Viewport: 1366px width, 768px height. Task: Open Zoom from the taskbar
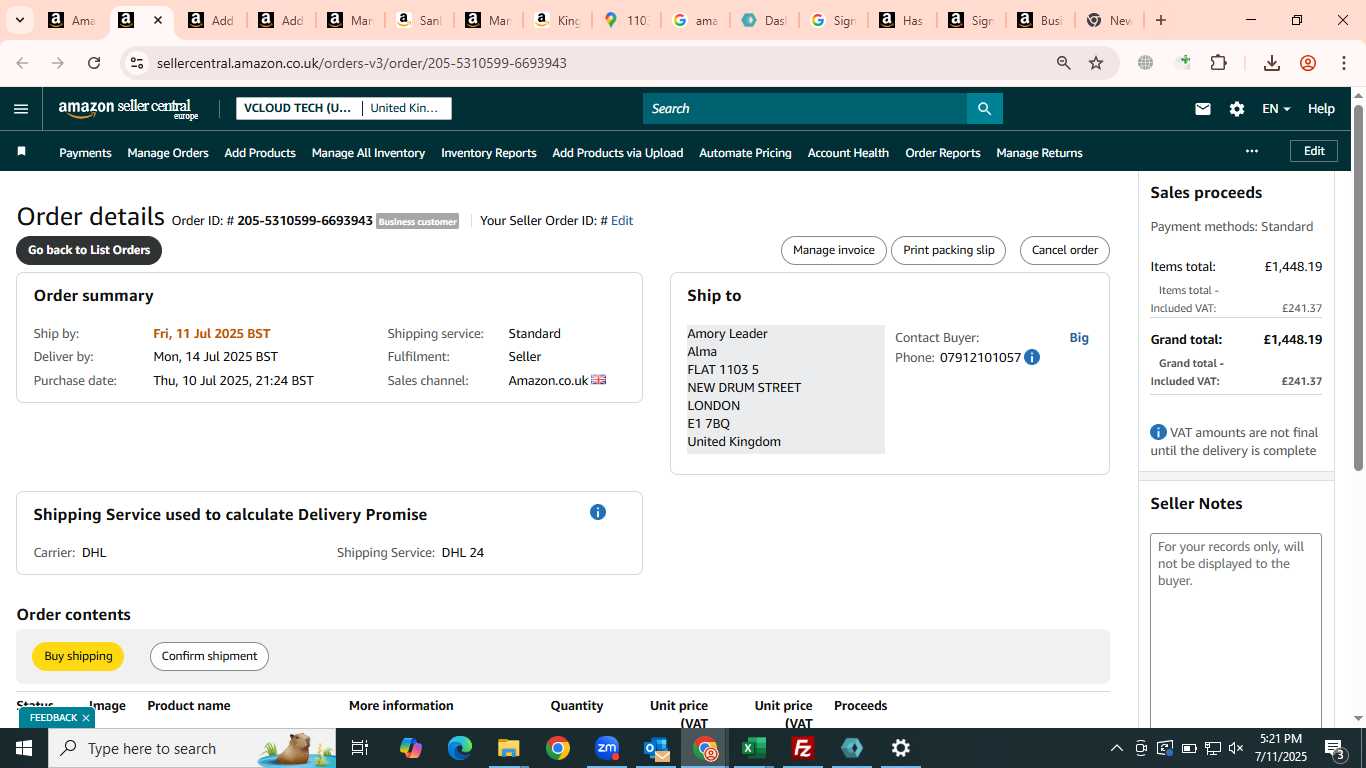(607, 748)
